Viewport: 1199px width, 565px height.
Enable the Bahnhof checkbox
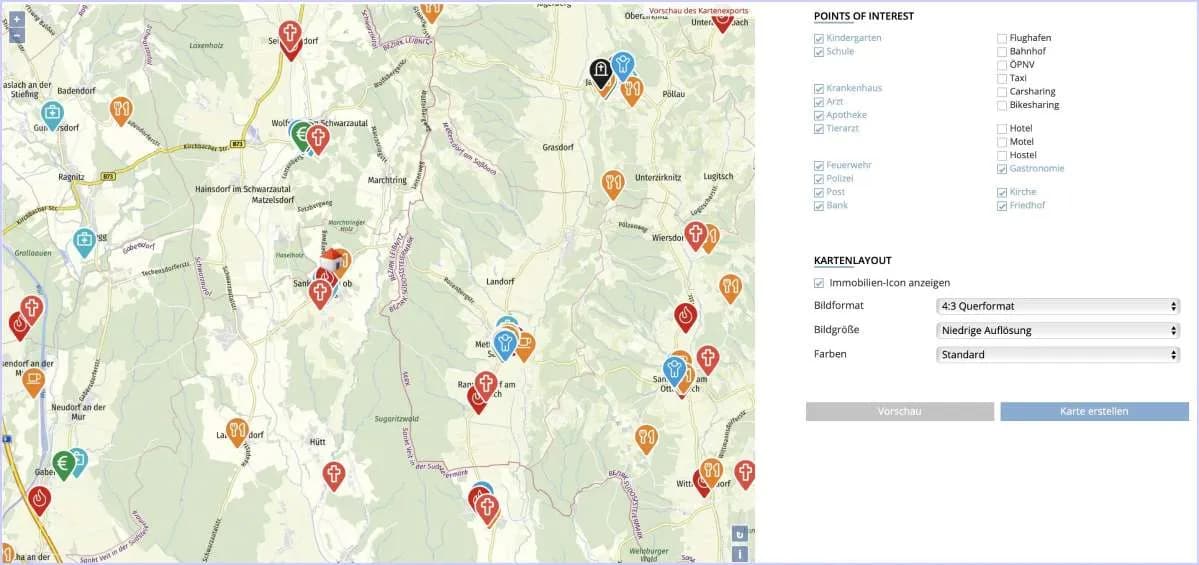pyautogui.click(x=1002, y=52)
